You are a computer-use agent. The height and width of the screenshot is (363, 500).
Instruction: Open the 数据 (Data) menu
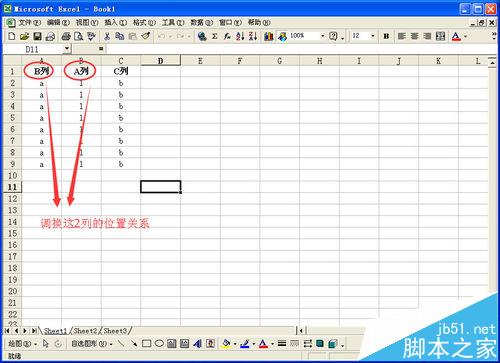(x=202, y=23)
